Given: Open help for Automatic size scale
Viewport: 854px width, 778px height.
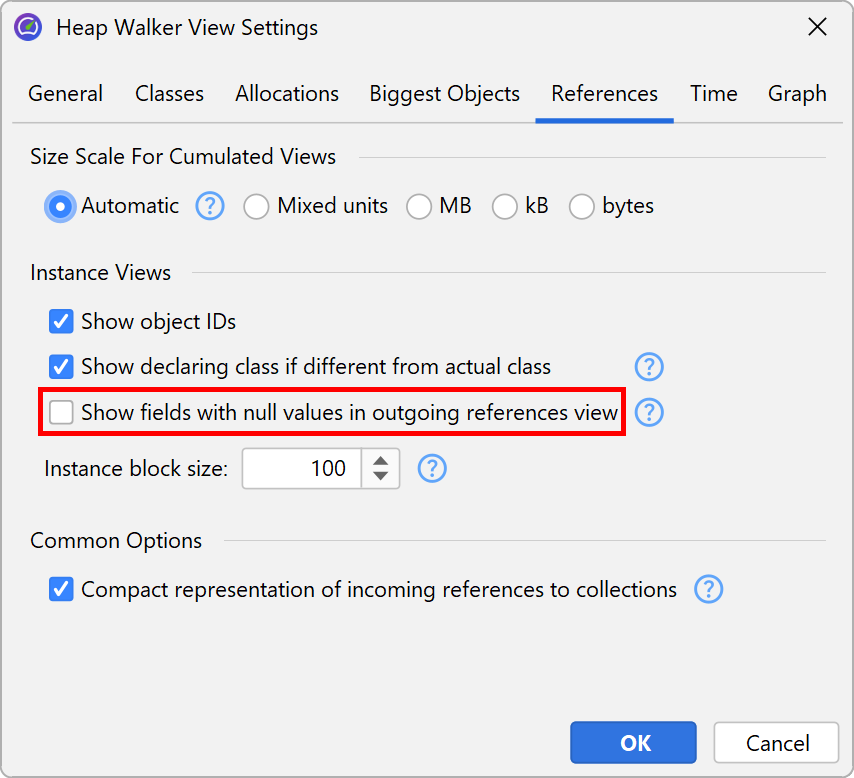Looking at the screenshot, I should 210,207.
